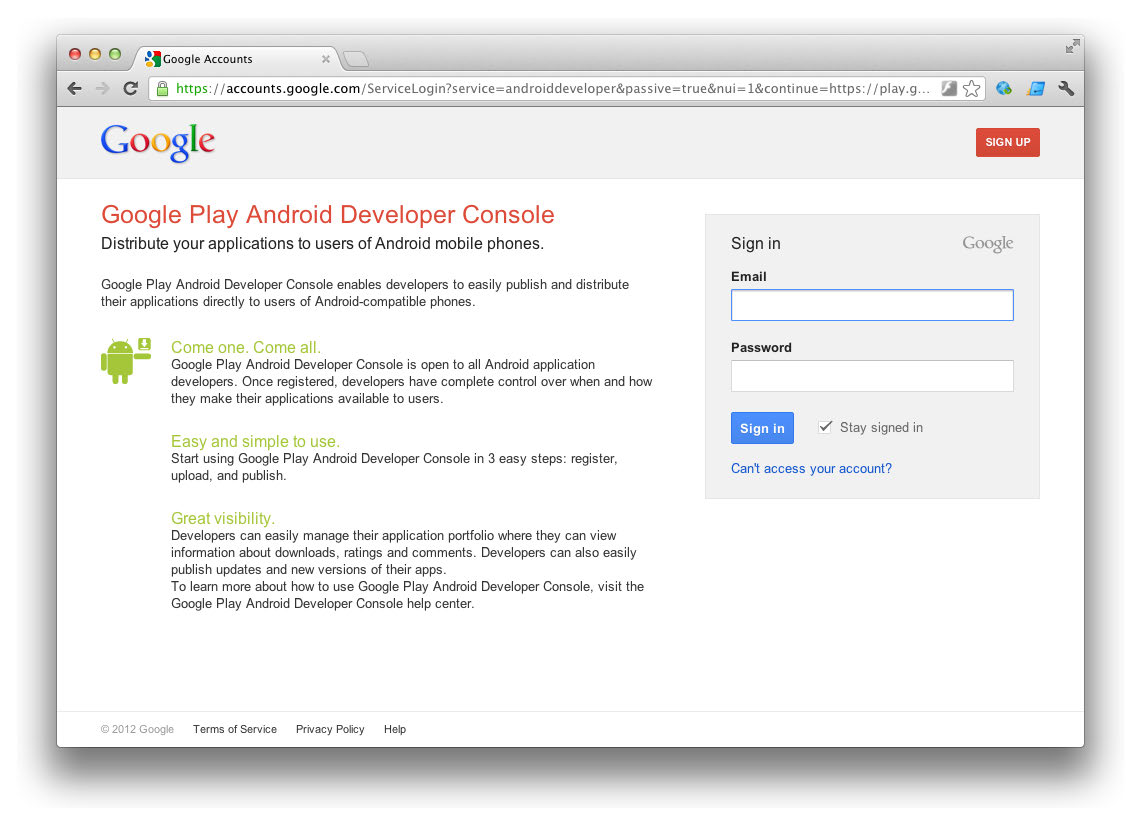Click the Email label above the first field

pos(749,277)
